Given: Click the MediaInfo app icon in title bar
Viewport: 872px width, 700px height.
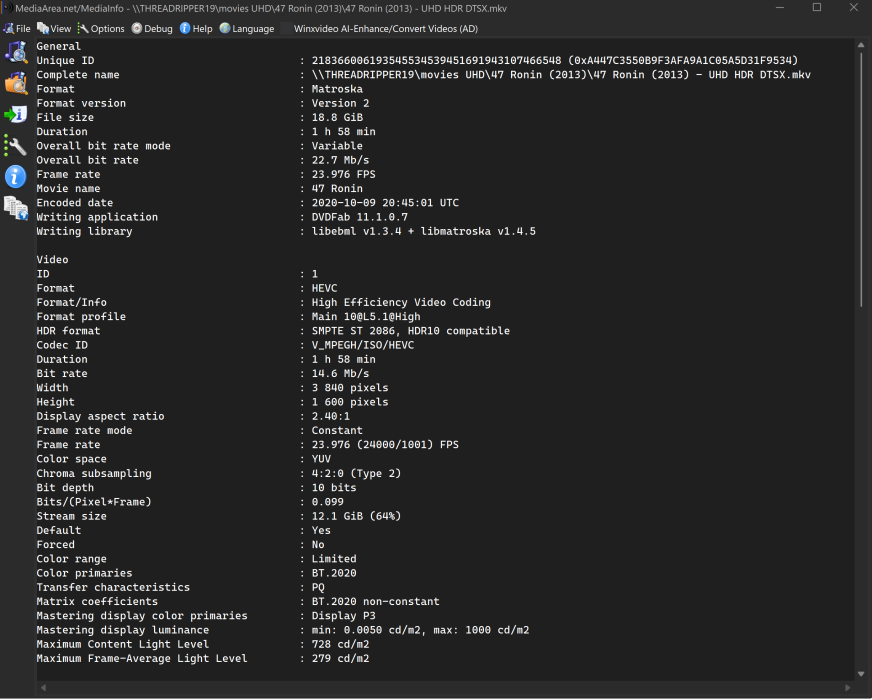Looking at the screenshot, I should point(7,8).
